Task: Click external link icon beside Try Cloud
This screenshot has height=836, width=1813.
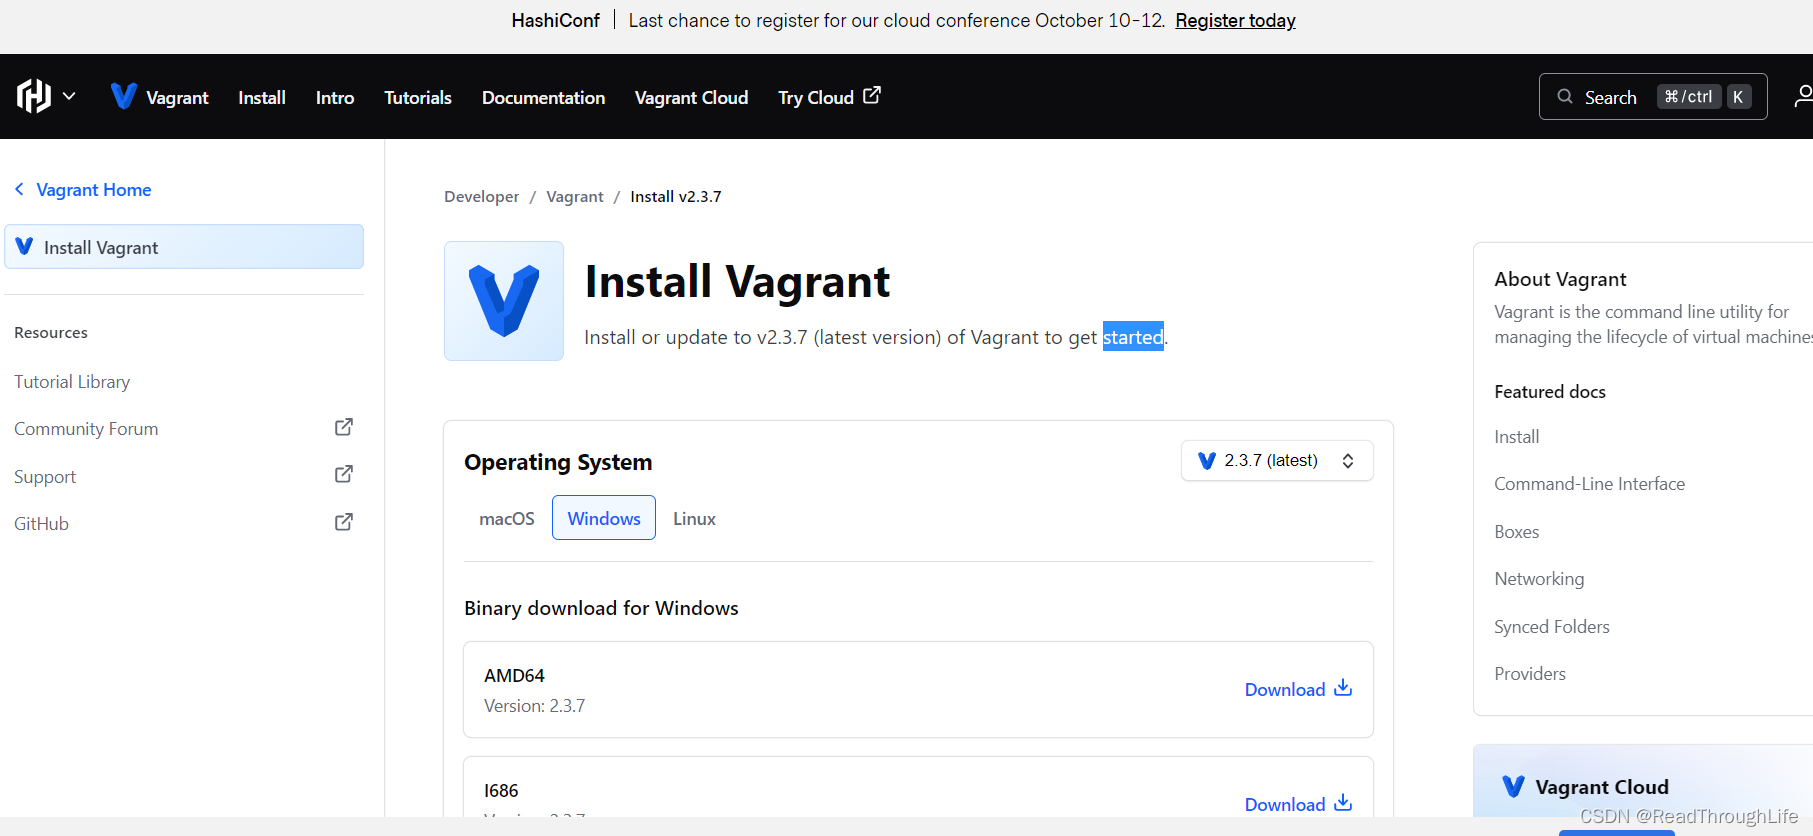Action: (872, 95)
